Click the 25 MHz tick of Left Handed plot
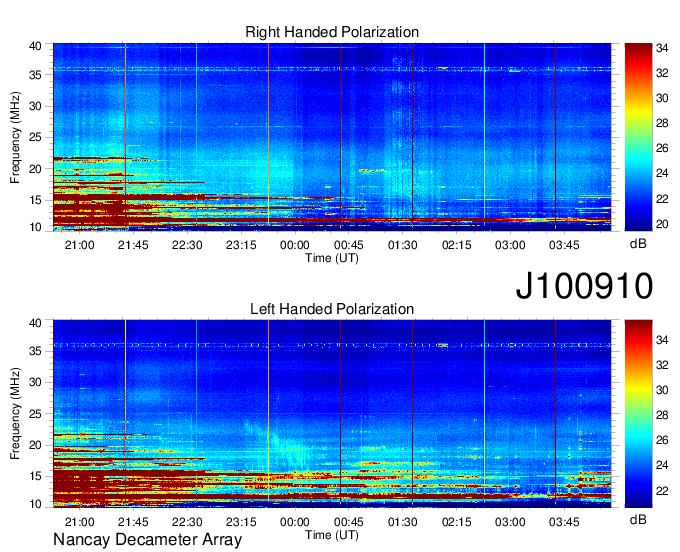 coord(35,413)
